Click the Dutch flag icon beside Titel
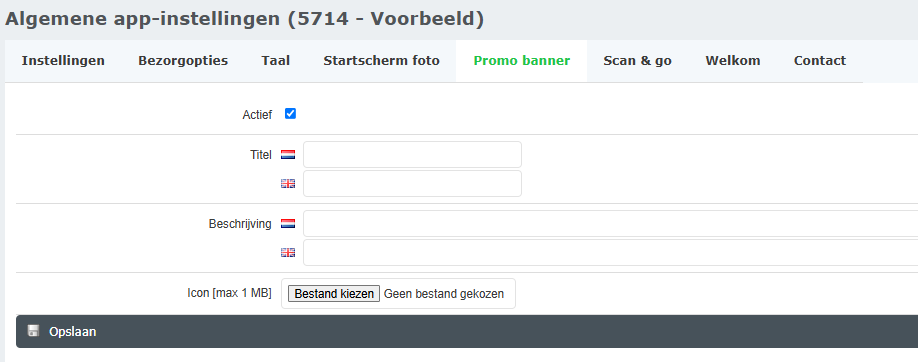Viewport: 918px width, 362px height. [288, 155]
